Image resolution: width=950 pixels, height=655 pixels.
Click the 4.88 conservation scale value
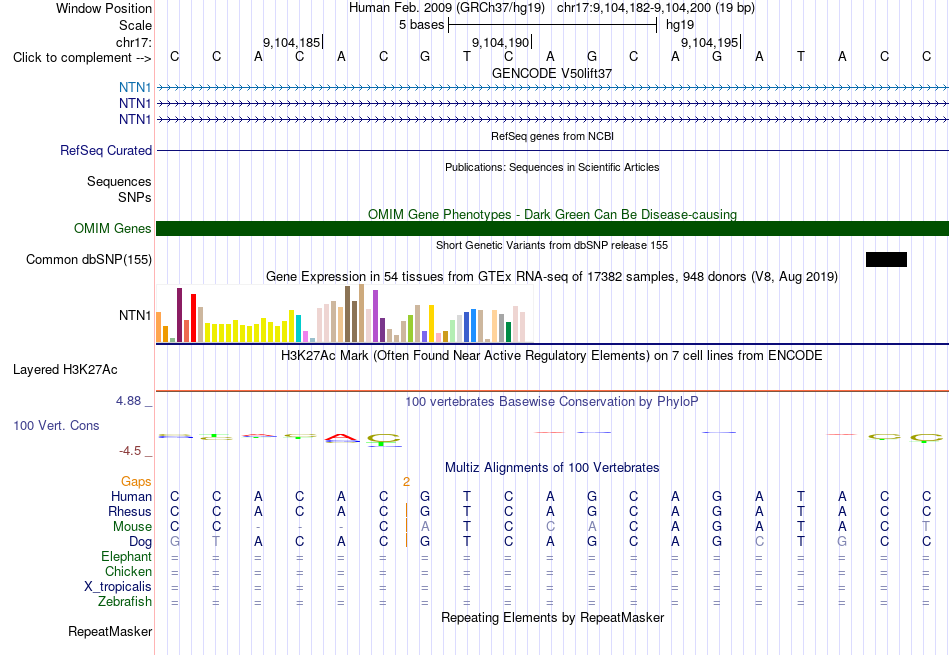pos(128,401)
